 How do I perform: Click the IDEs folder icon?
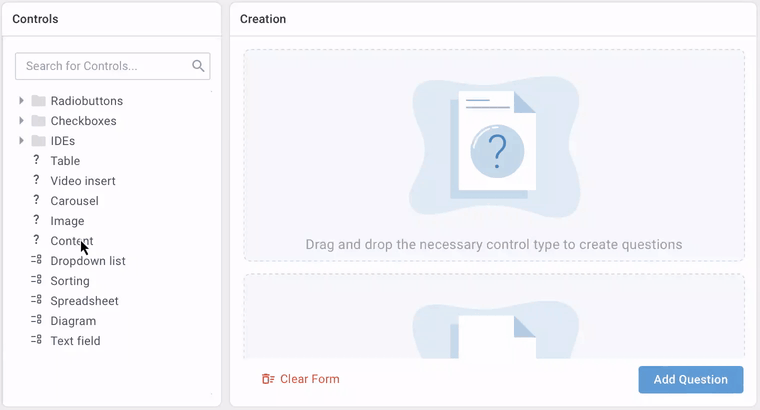point(38,141)
